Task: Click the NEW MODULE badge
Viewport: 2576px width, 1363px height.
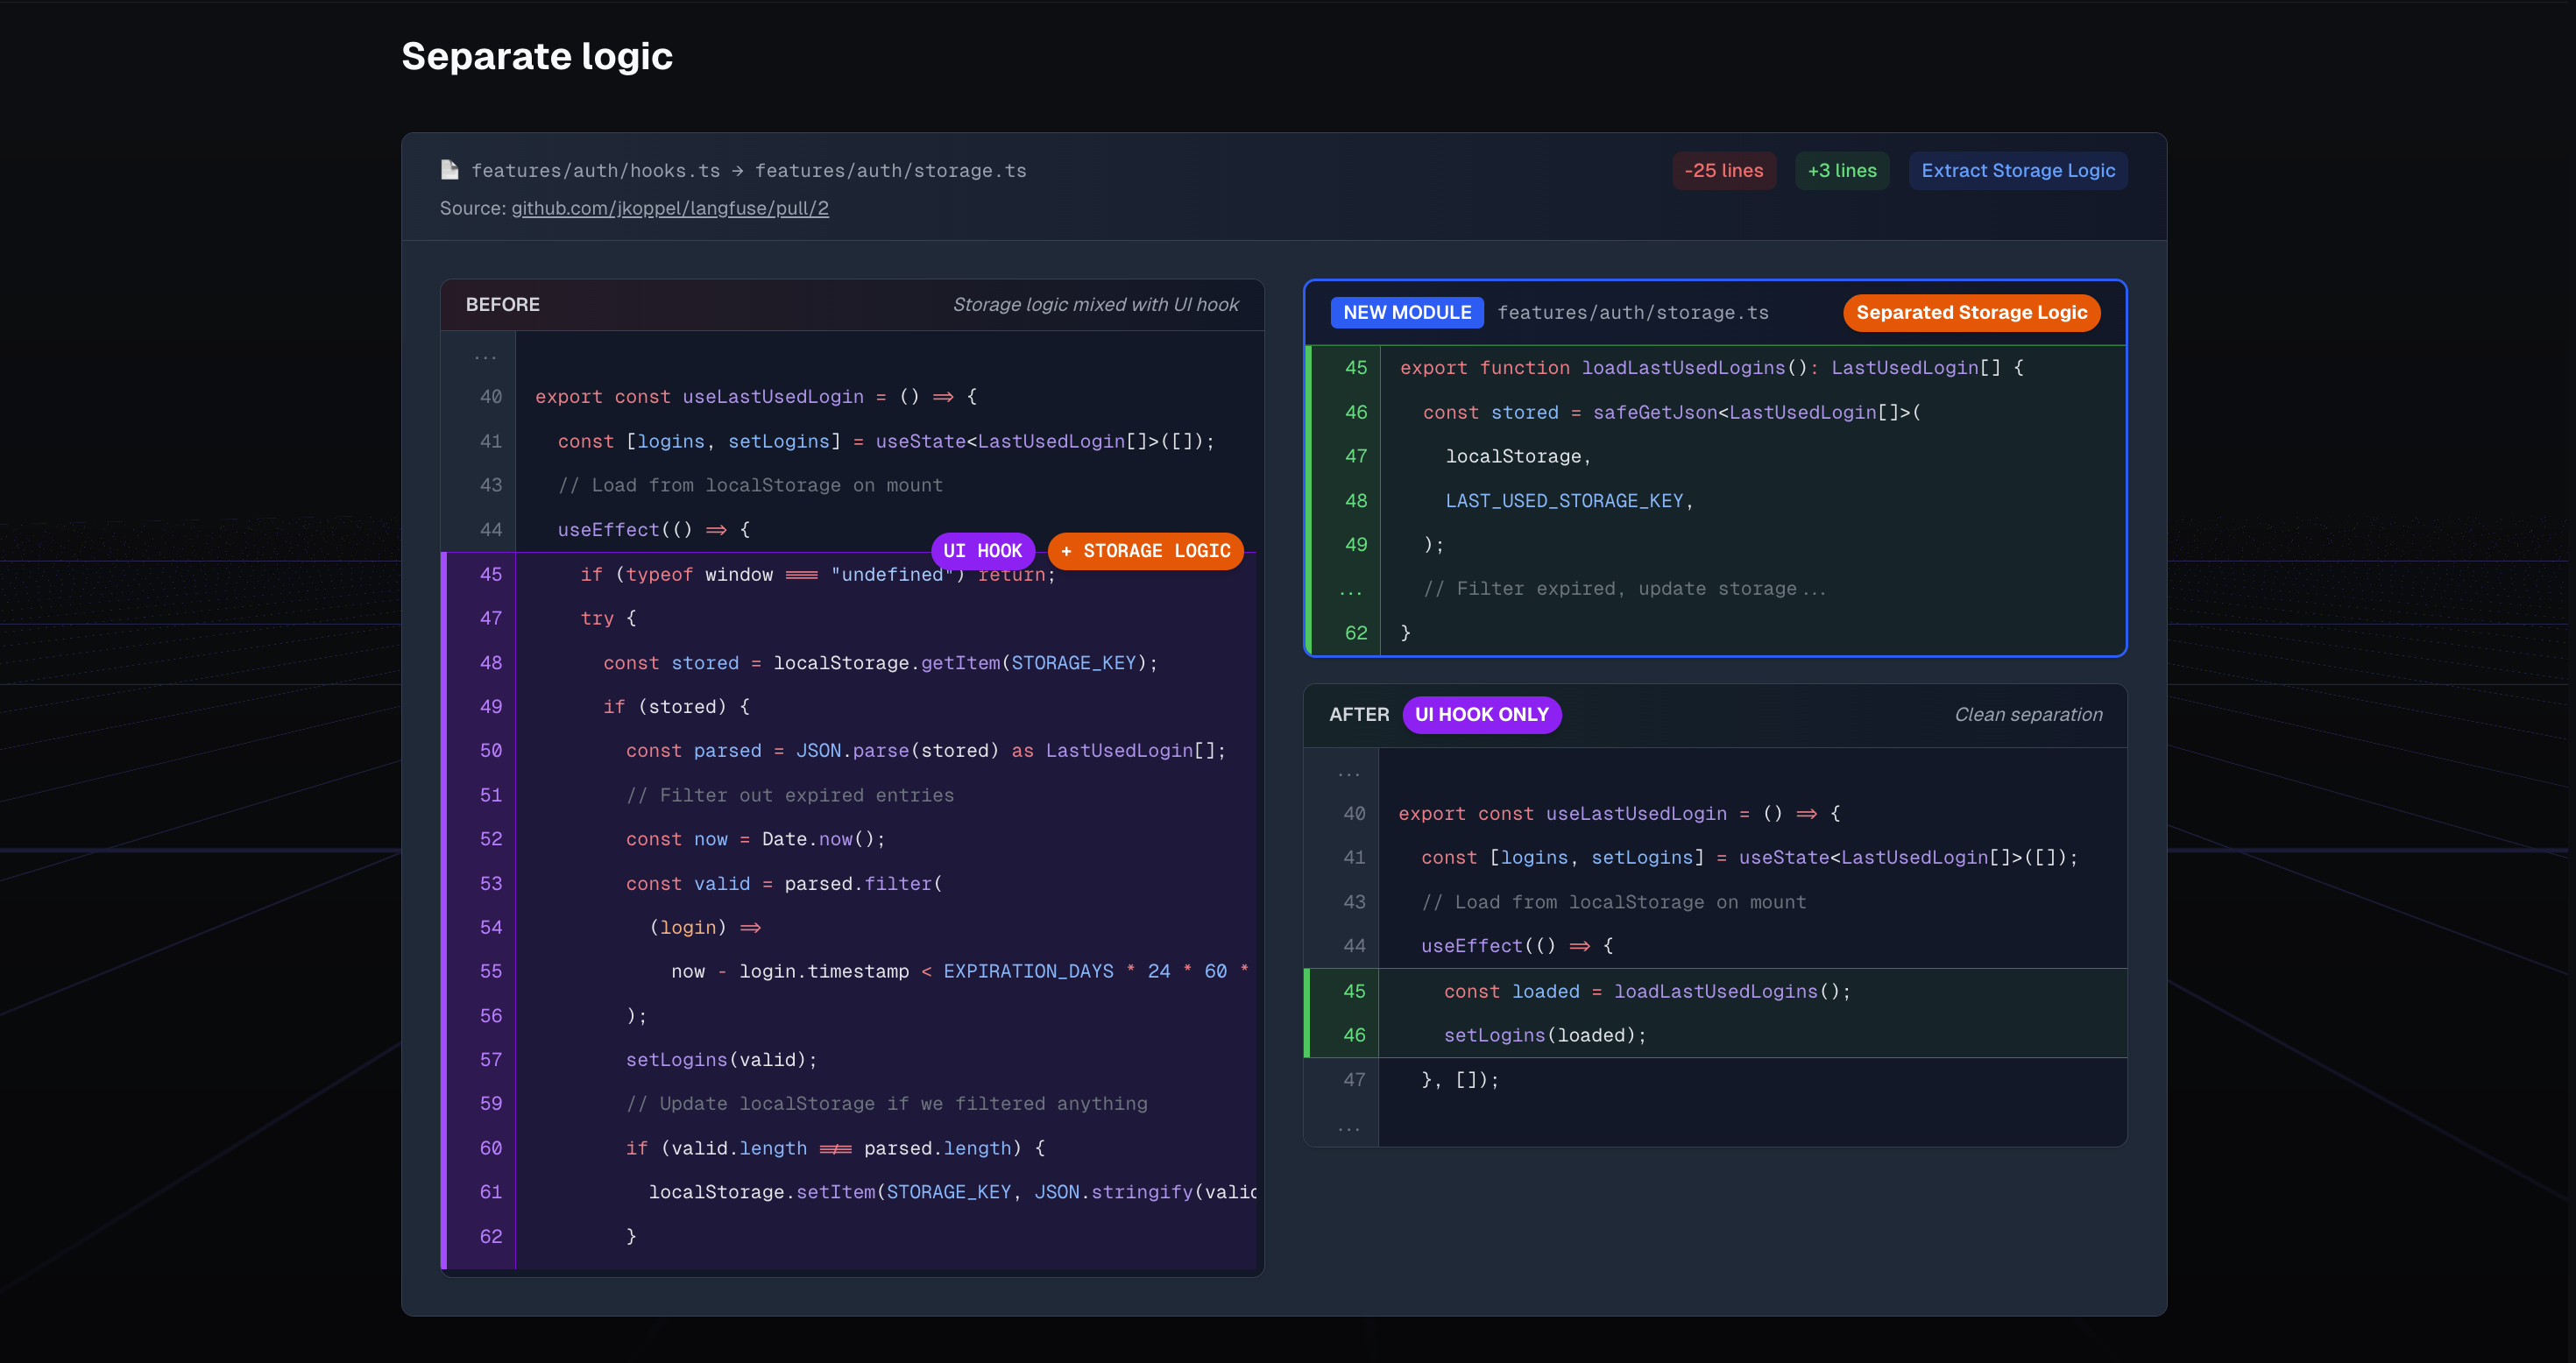Action: (1406, 313)
